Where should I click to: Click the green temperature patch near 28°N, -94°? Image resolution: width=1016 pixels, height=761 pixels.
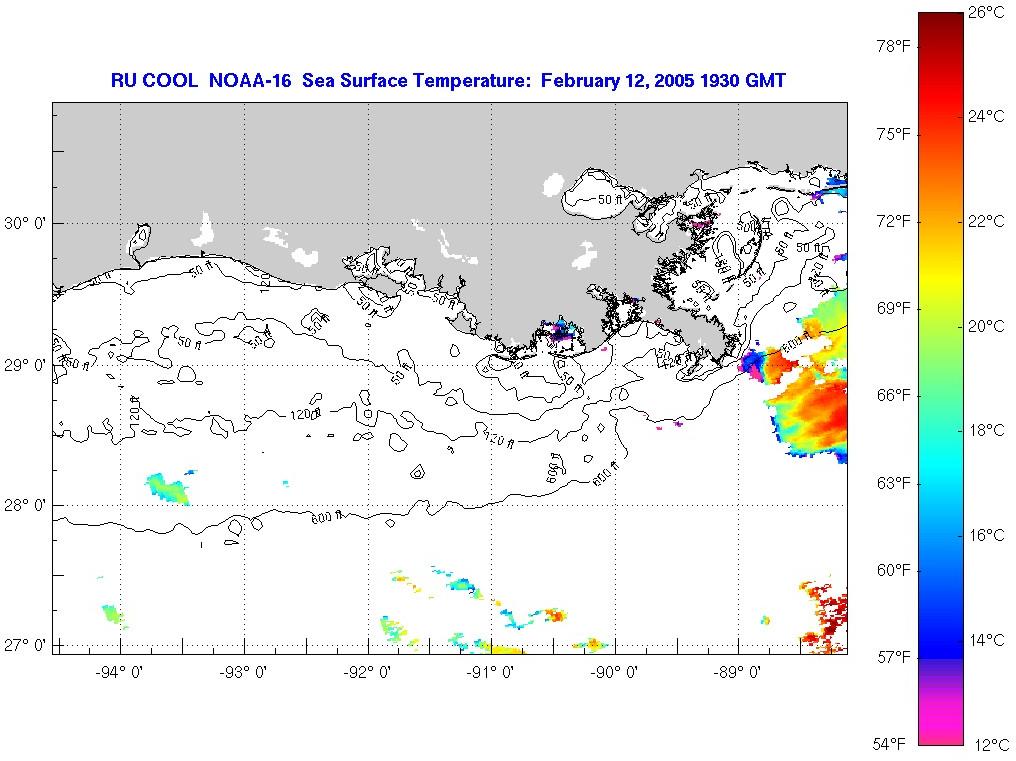[x=168, y=487]
